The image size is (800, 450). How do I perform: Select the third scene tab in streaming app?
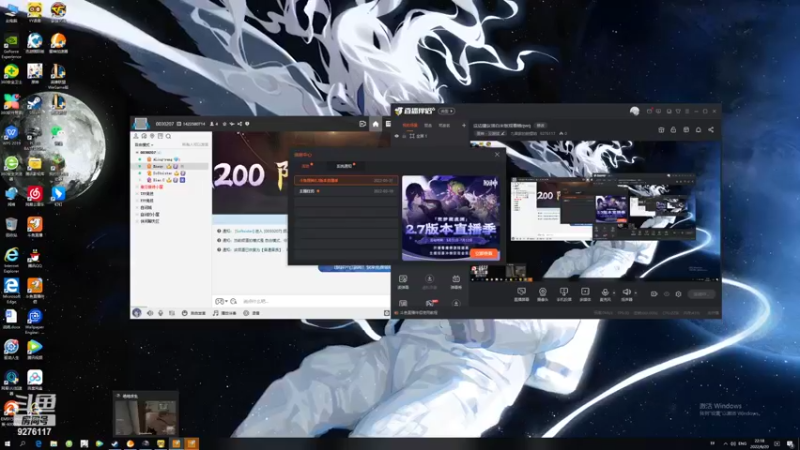[x=444, y=126]
